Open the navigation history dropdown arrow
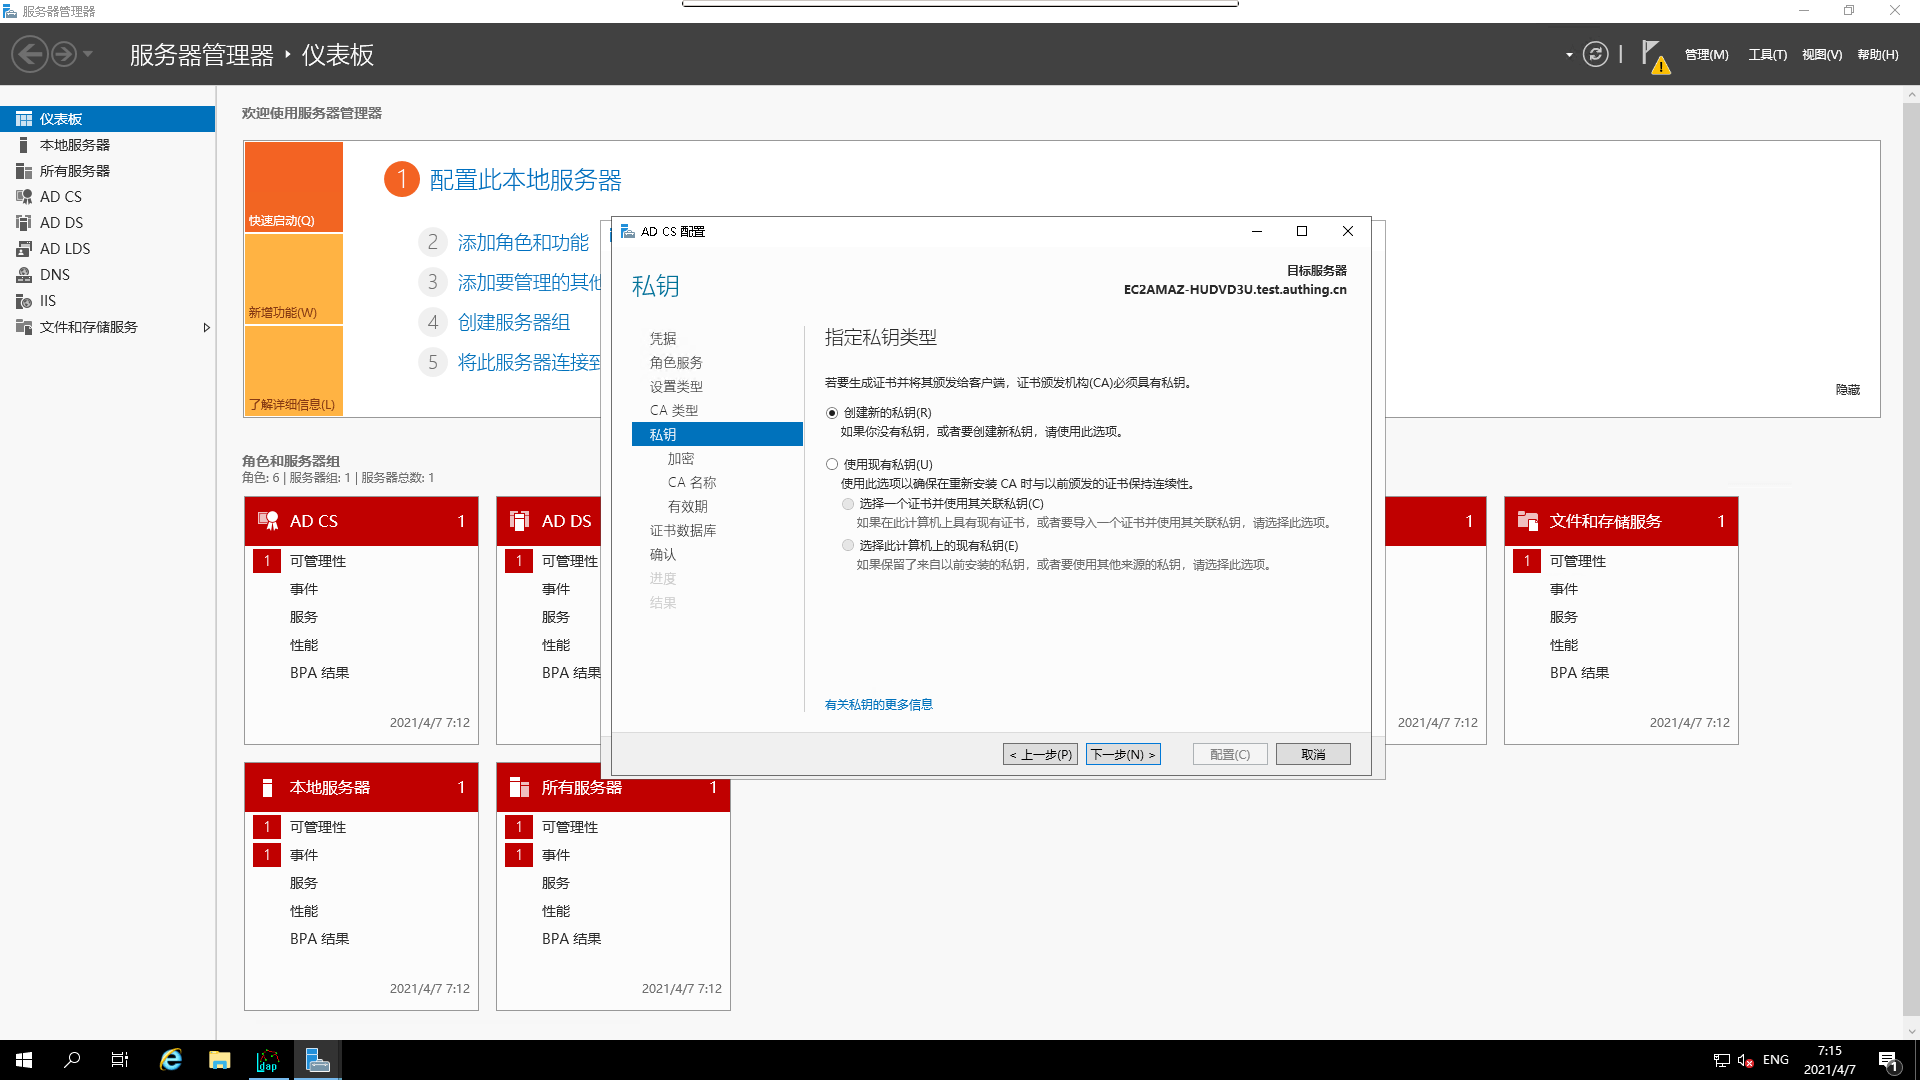This screenshot has width=1920, height=1080. (x=88, y=54)
